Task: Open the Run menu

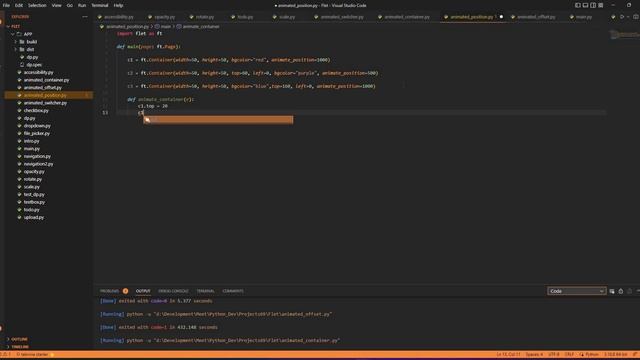Action: click(x=82, y=5)
